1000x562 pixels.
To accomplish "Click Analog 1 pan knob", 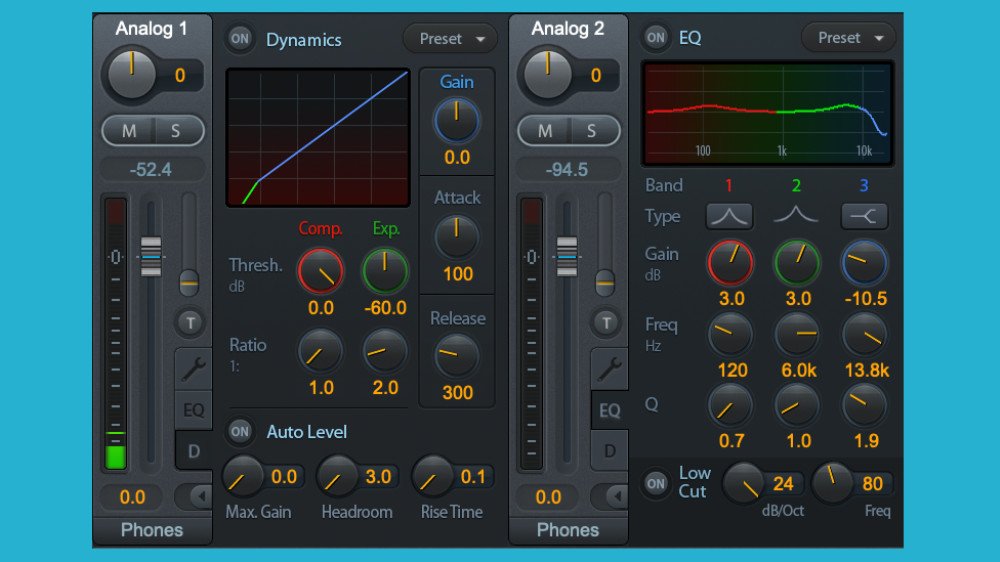I will coord(132,75).
